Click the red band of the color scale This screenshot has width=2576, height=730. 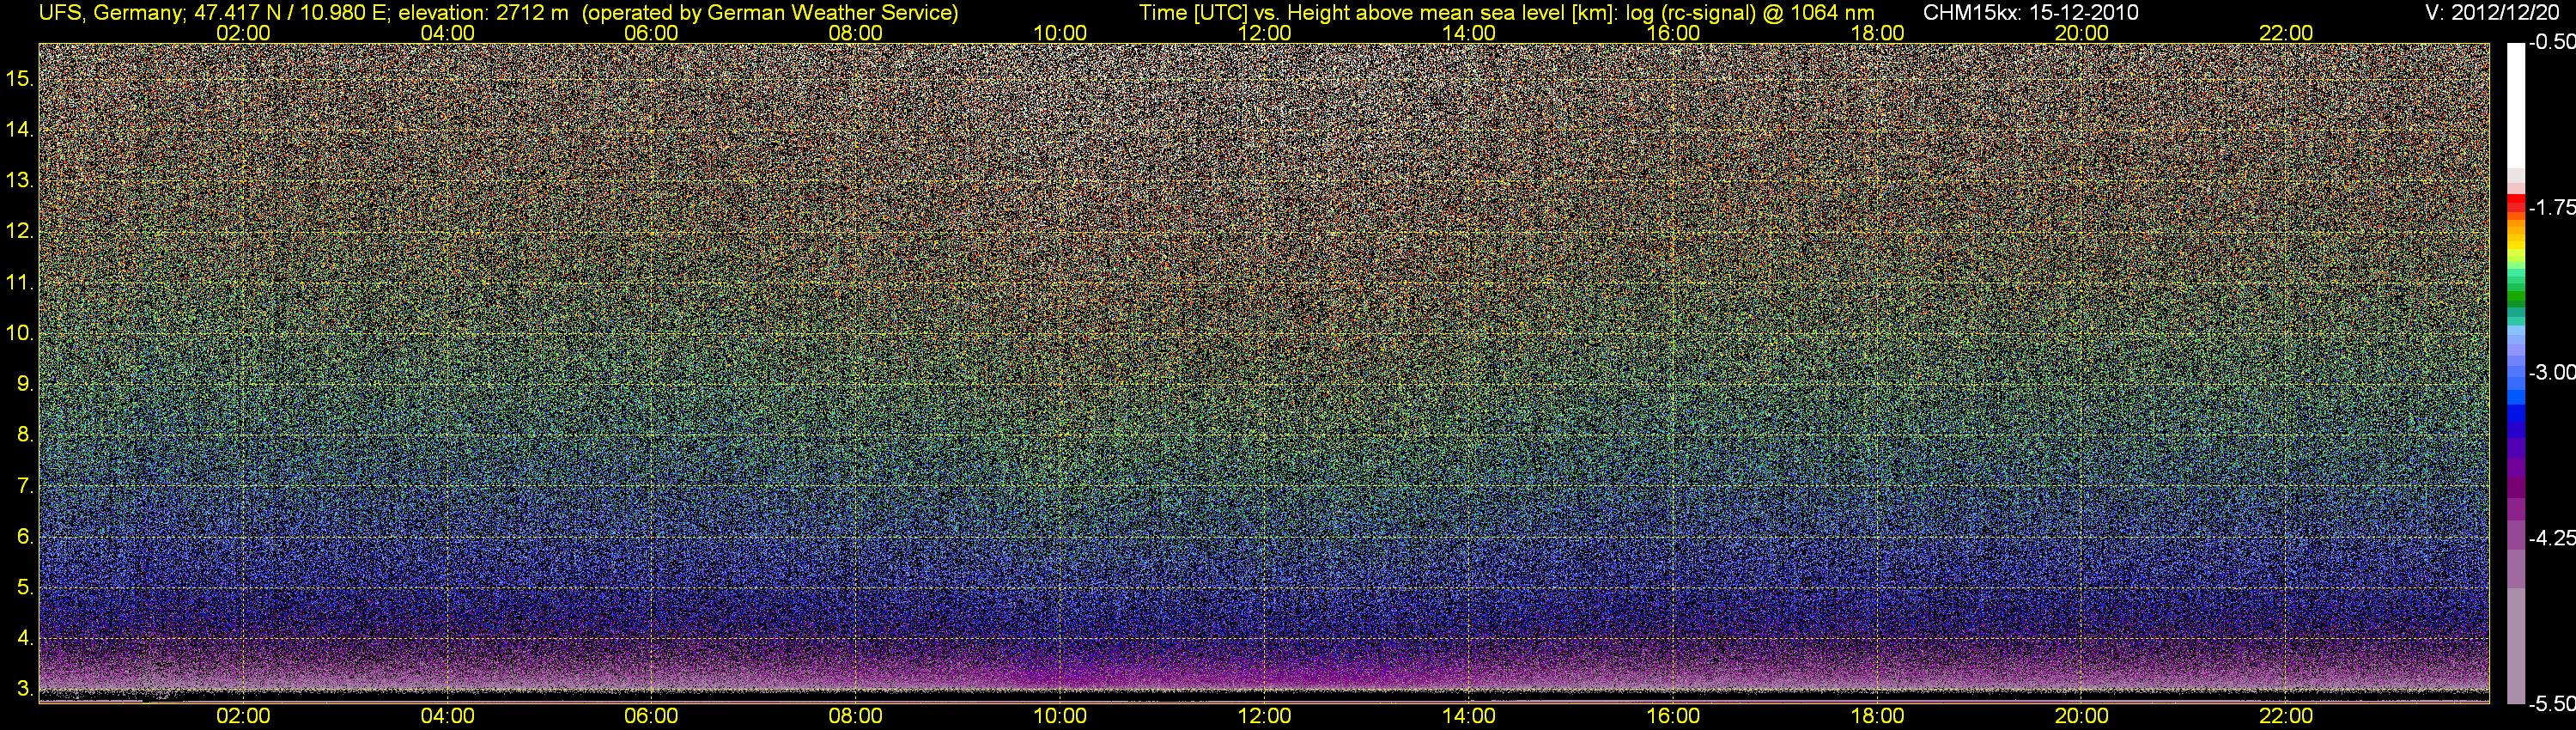point(2516,203)
